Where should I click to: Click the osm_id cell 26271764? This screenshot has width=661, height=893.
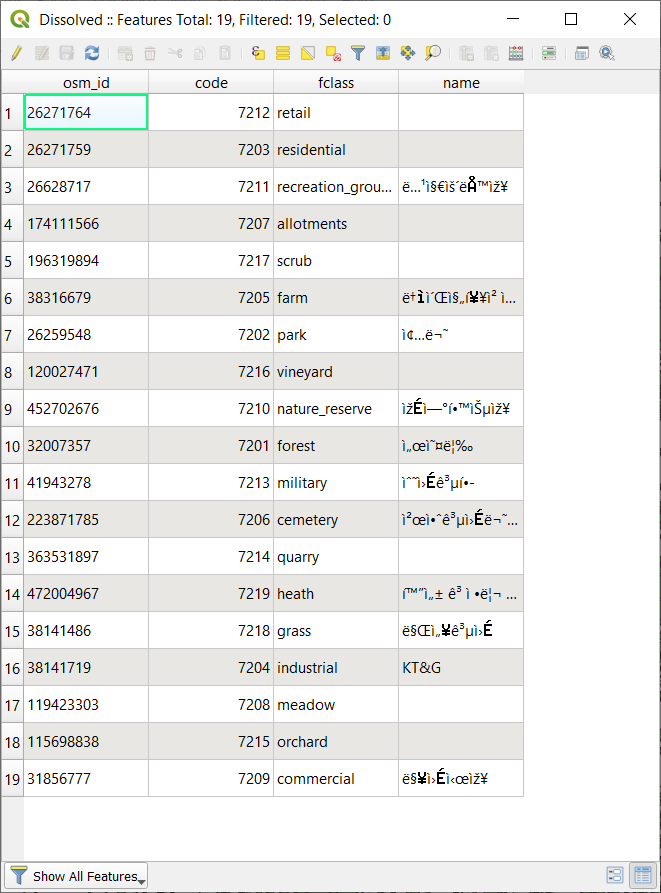tap(86, 113)
